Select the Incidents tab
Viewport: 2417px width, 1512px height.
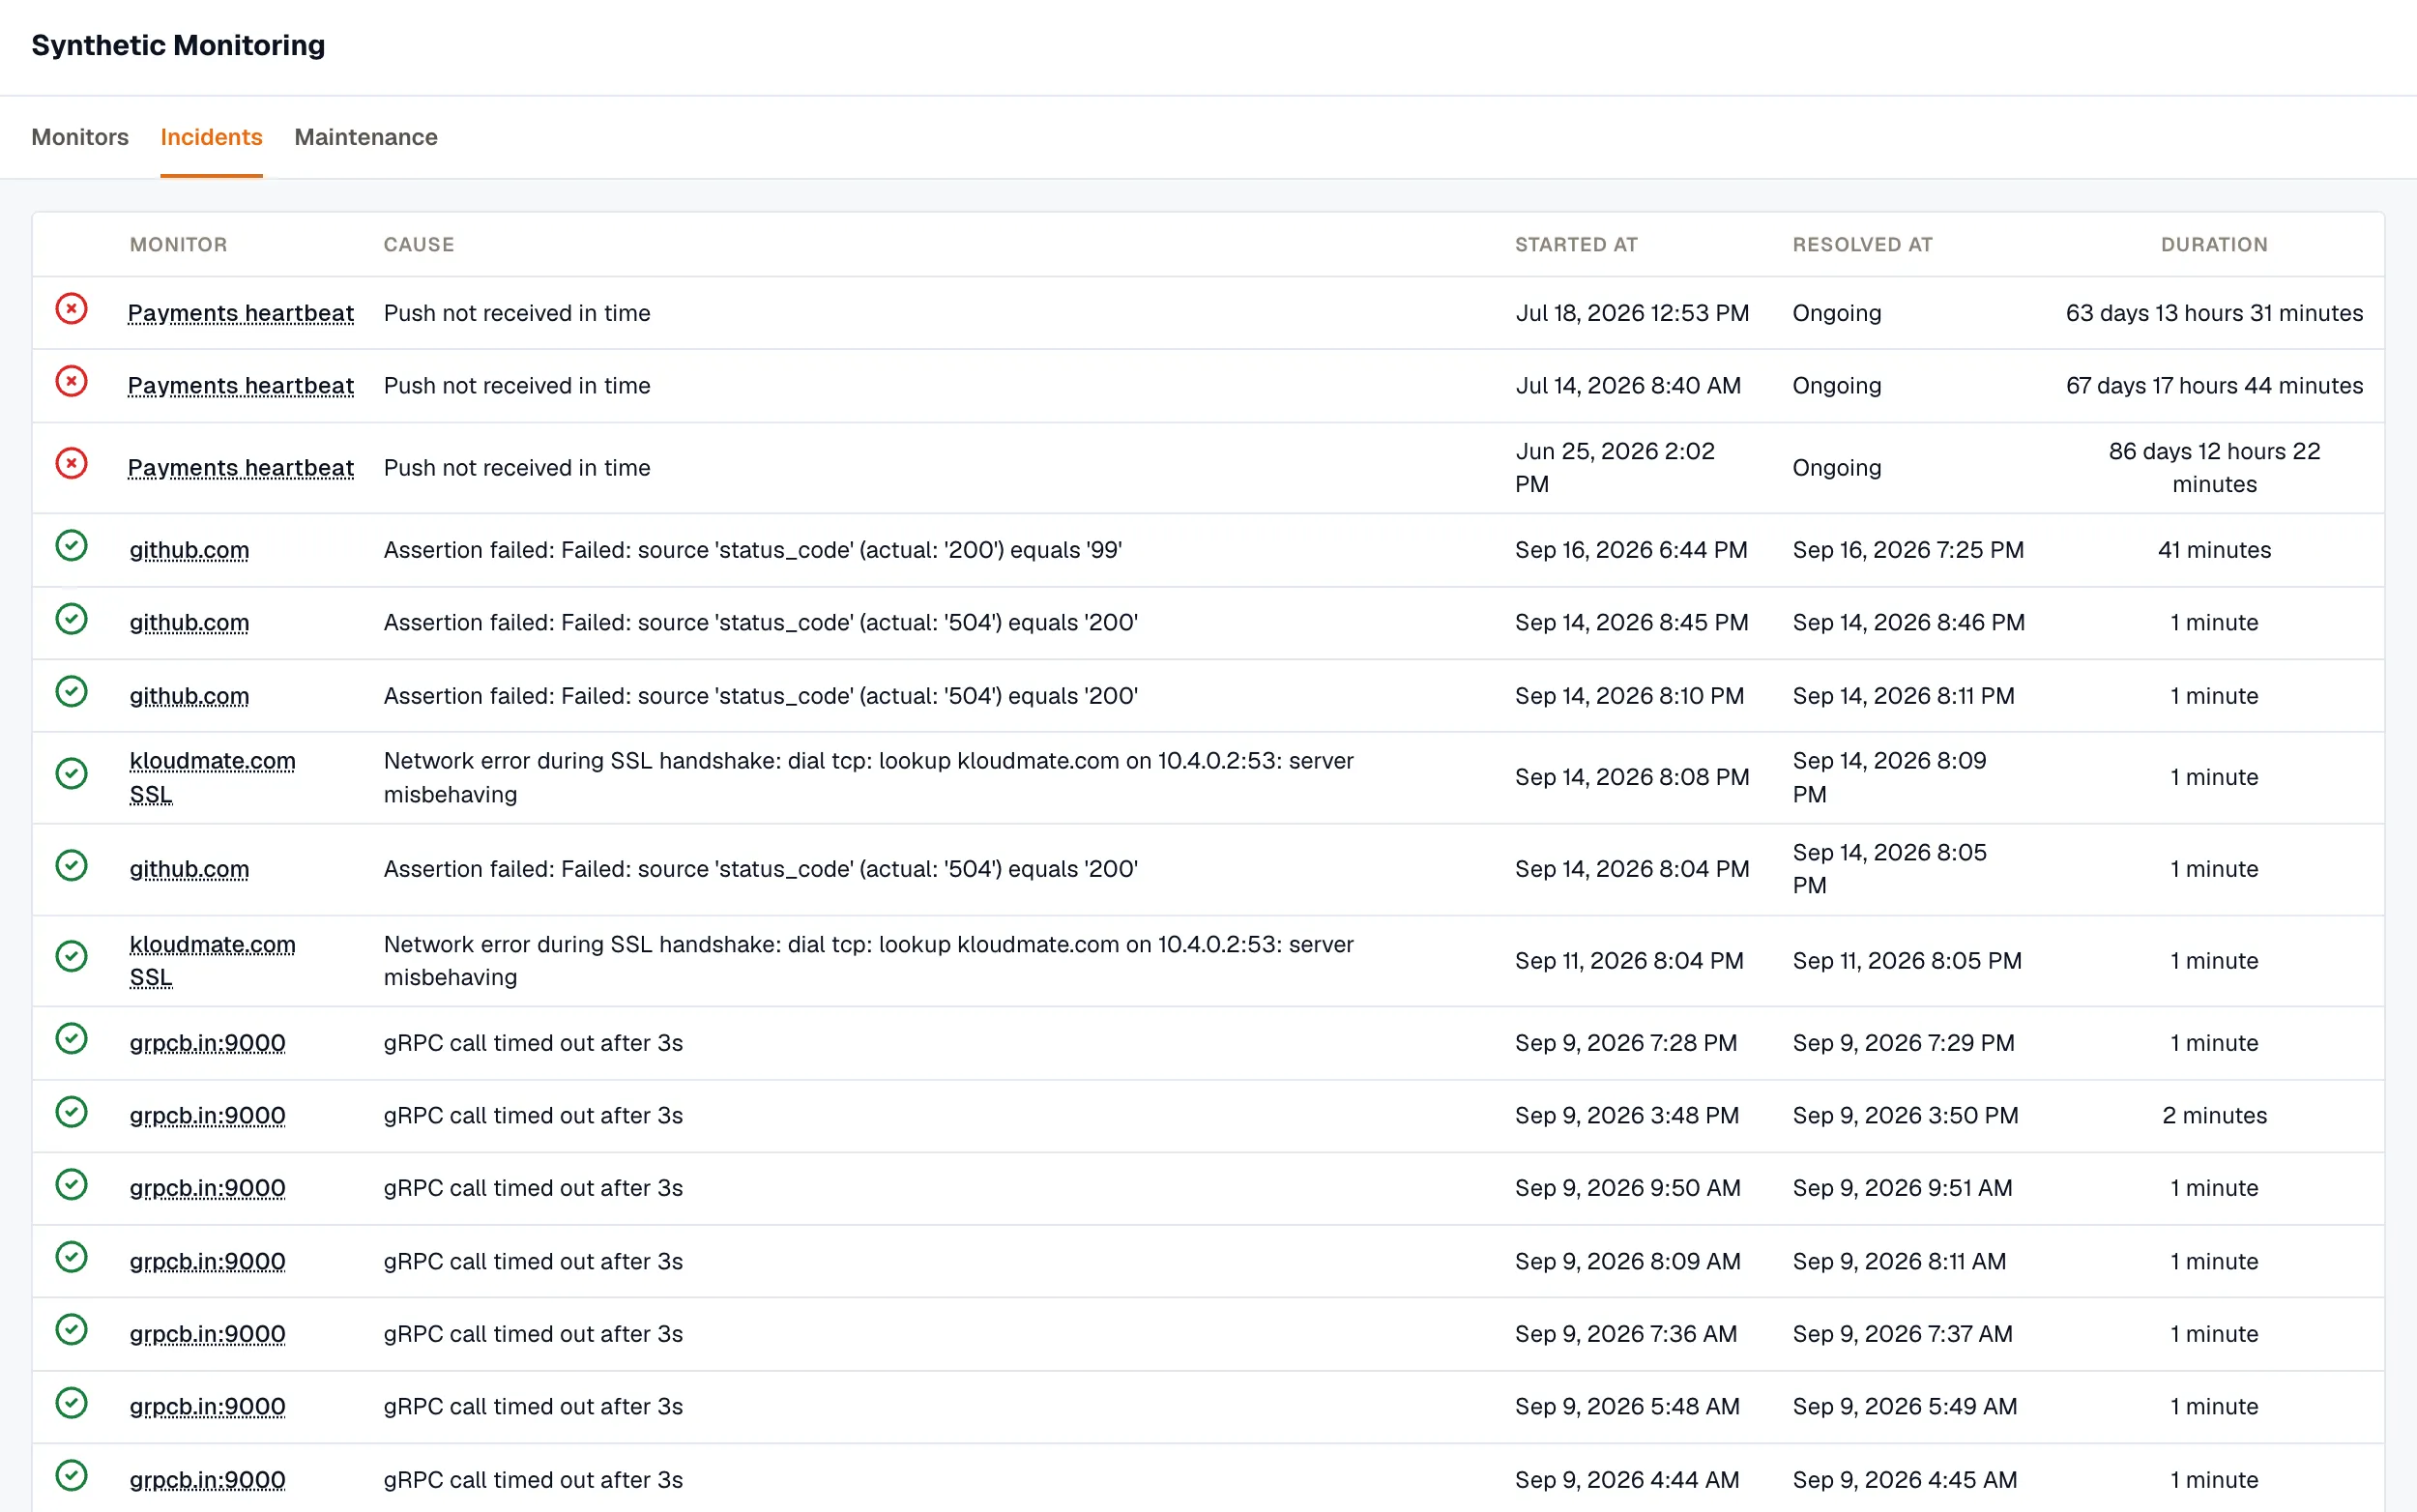pos(211,137)
